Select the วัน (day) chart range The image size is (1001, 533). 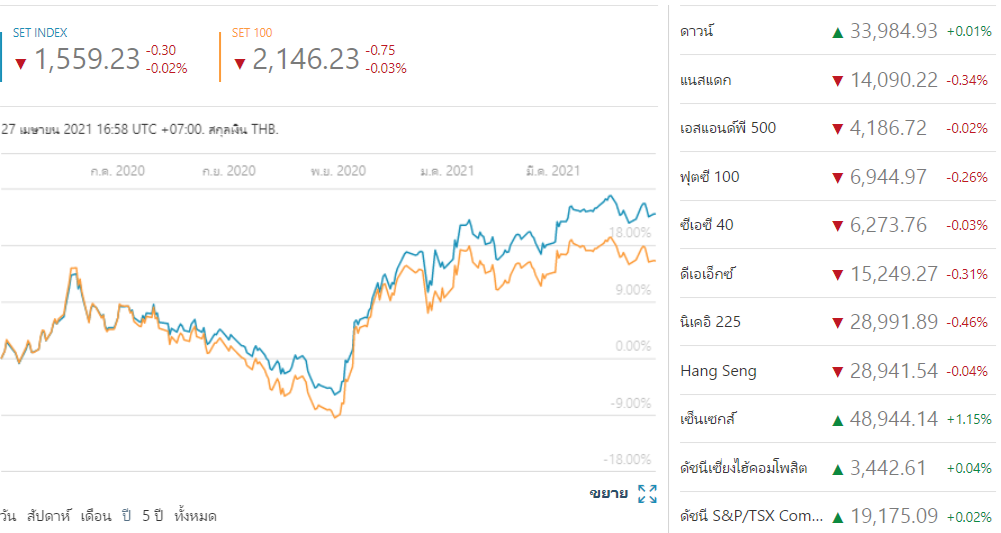(x=8, y=516)
